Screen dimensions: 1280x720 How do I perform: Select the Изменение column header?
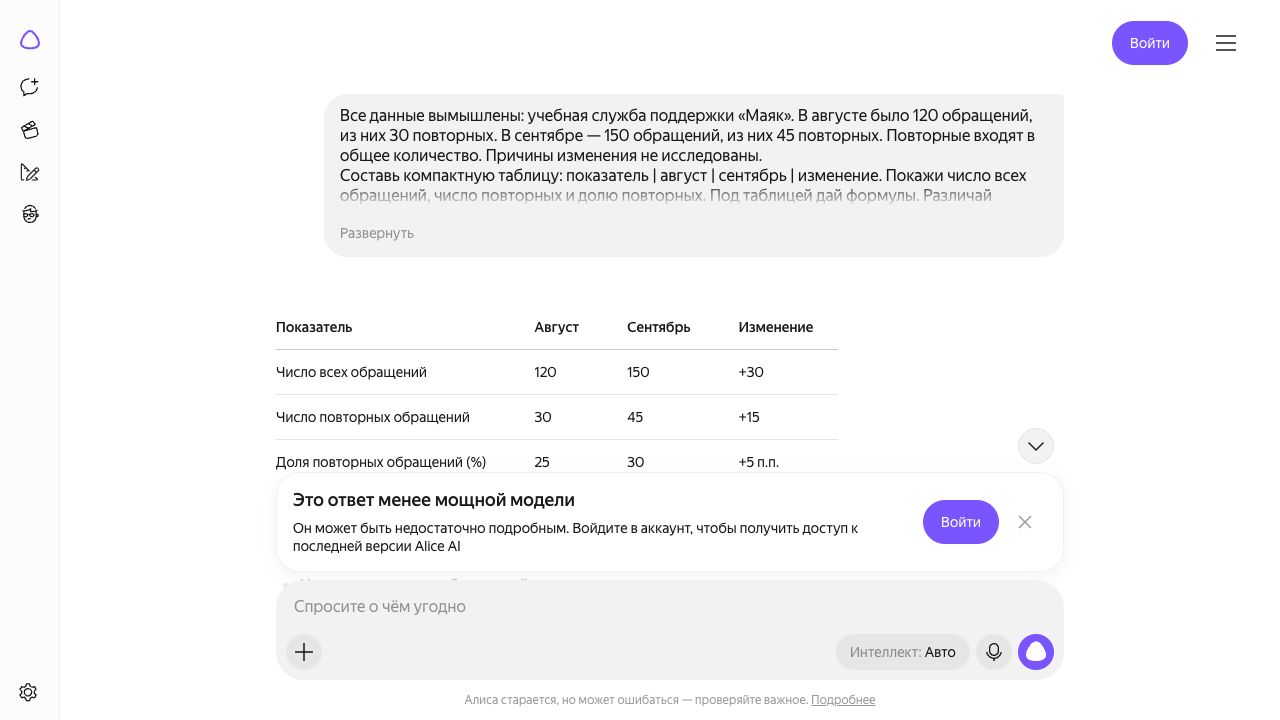click(776, 327)
